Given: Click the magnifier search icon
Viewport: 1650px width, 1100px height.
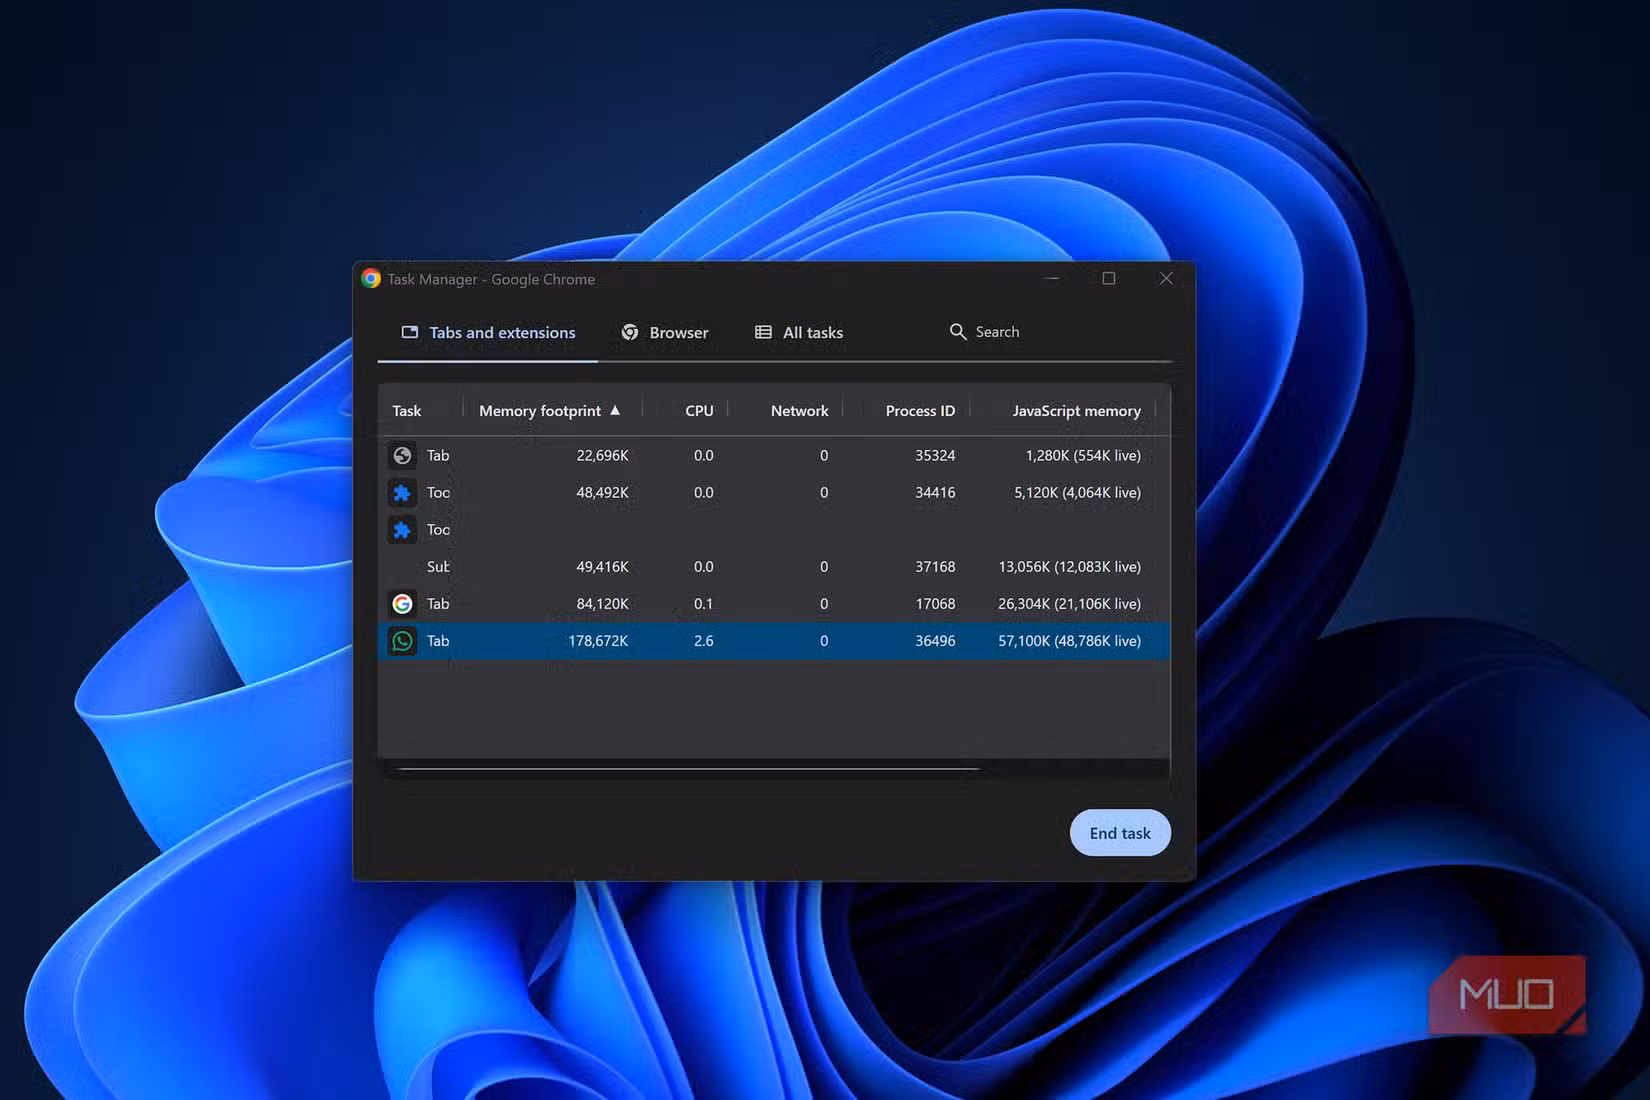Looking at the screenshot, I should coord(957,332).
